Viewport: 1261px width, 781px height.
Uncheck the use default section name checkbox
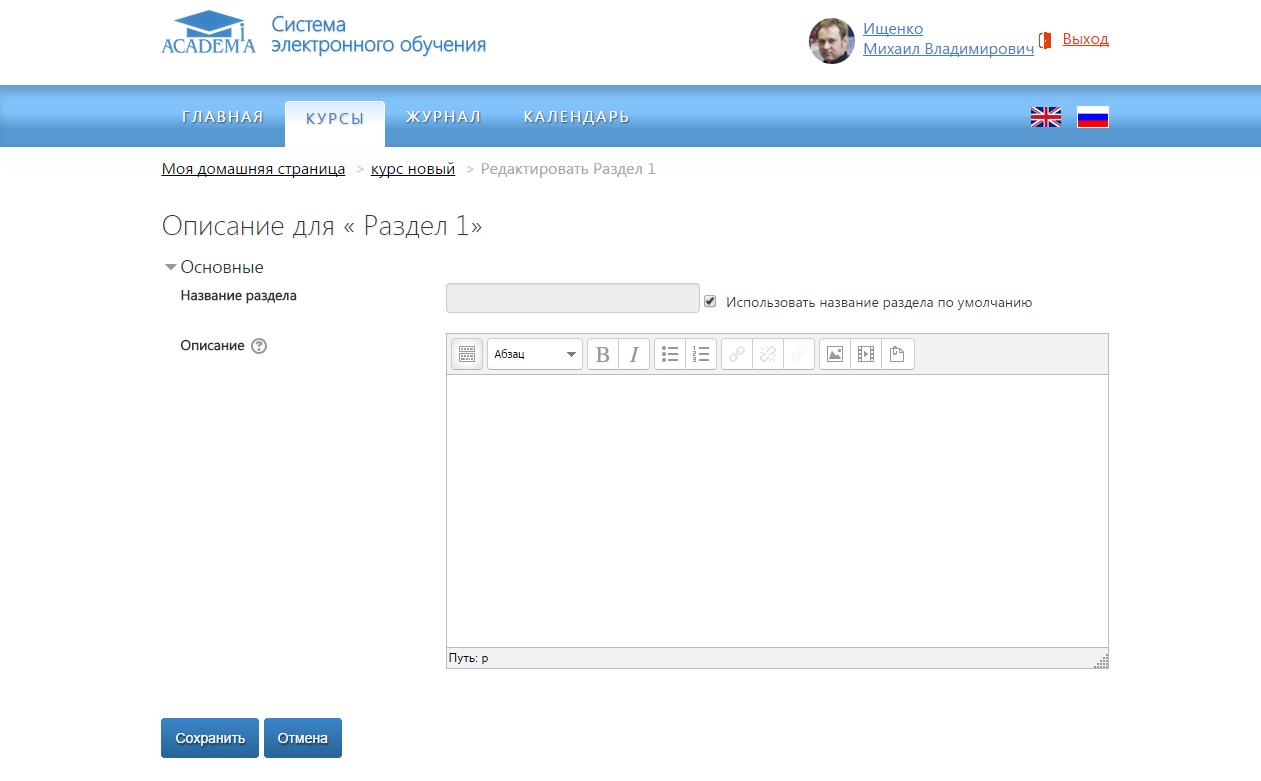tap(710, 301)
